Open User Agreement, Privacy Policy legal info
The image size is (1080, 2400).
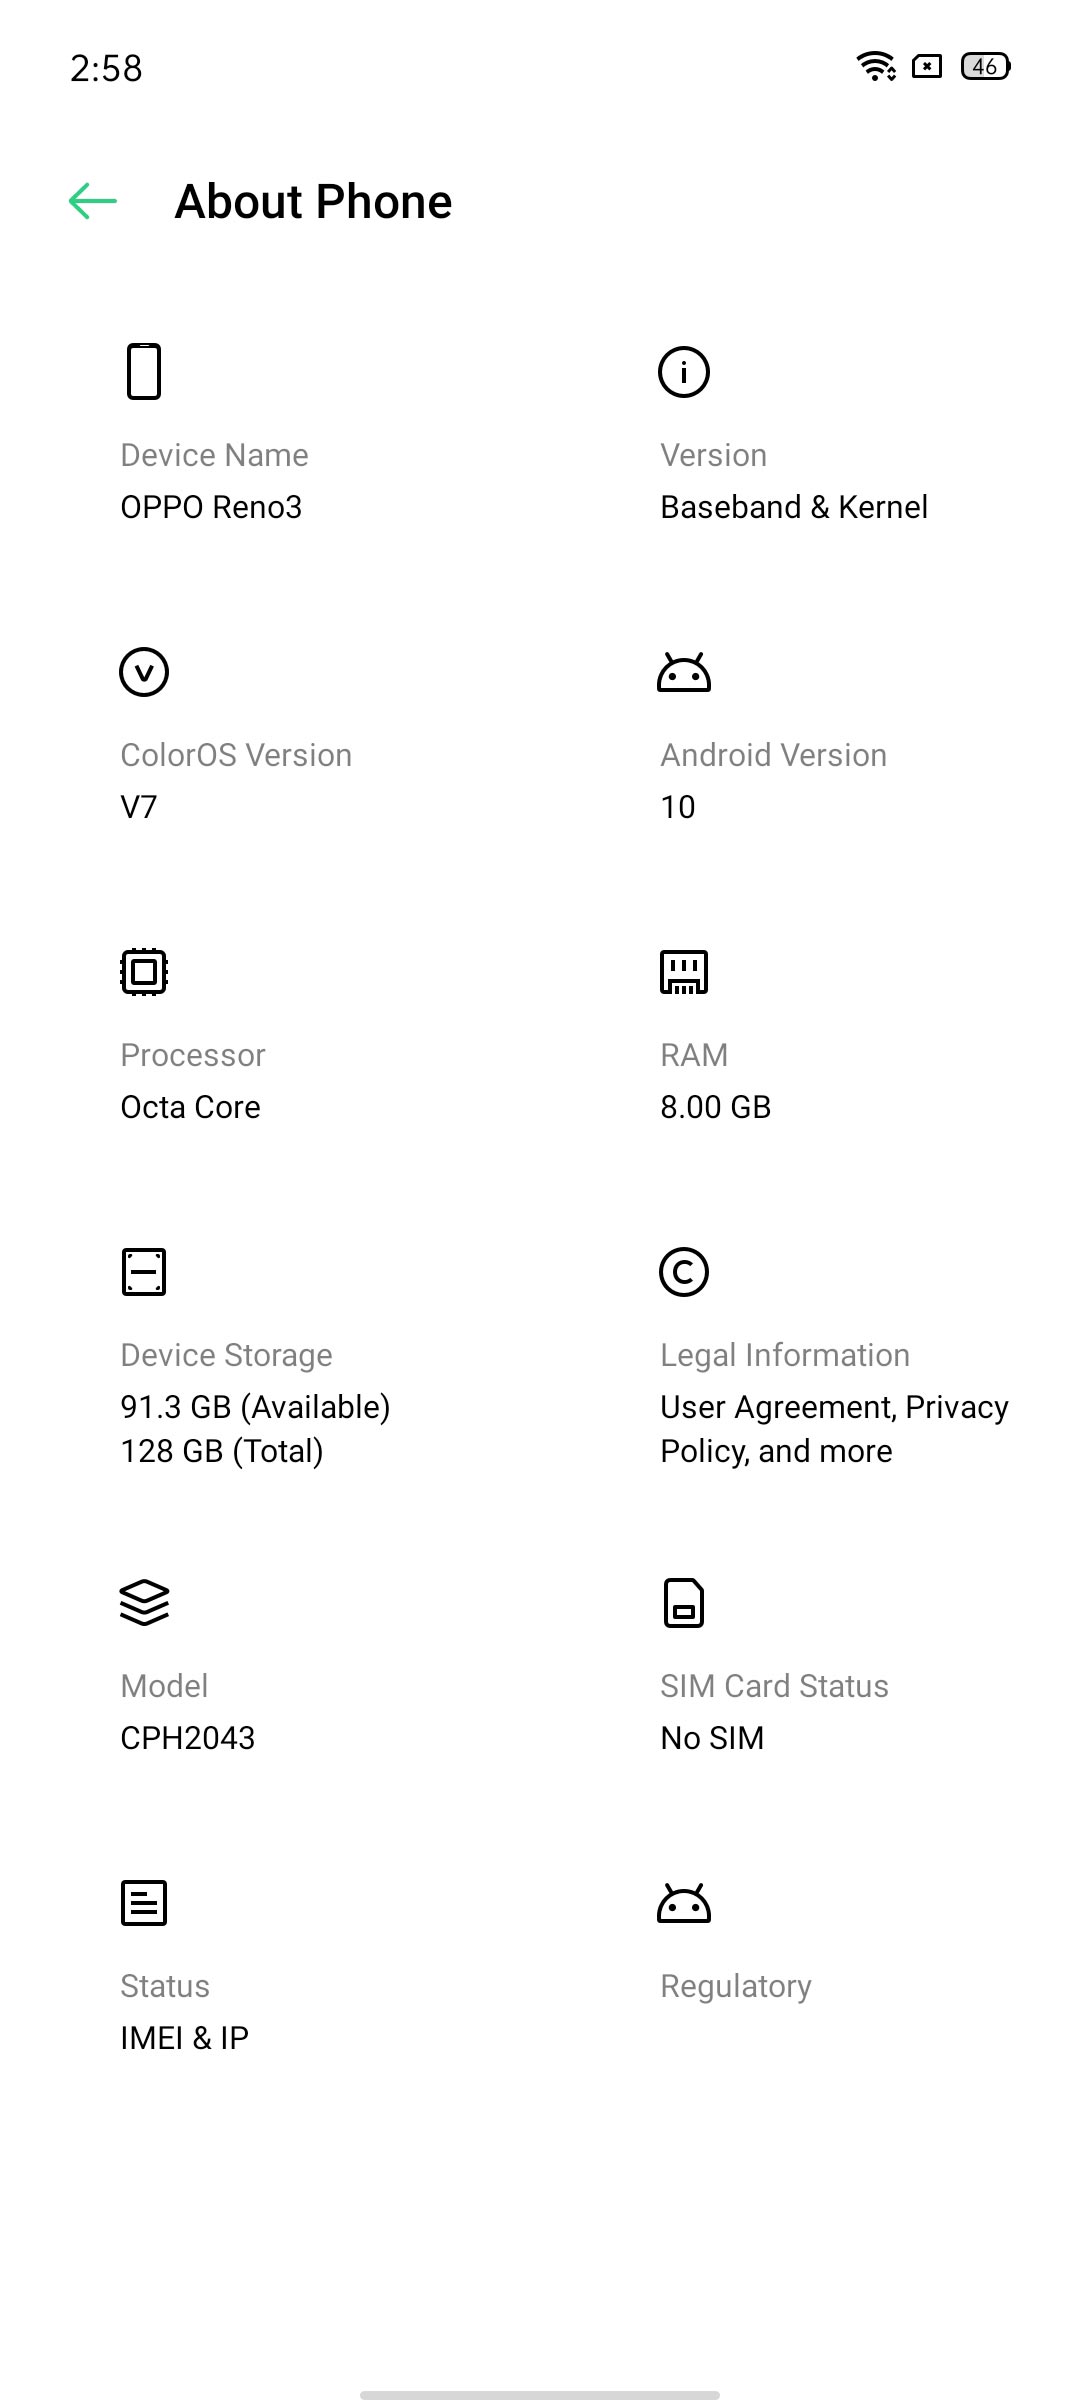pyautogui.click(x=834, y=1429)
